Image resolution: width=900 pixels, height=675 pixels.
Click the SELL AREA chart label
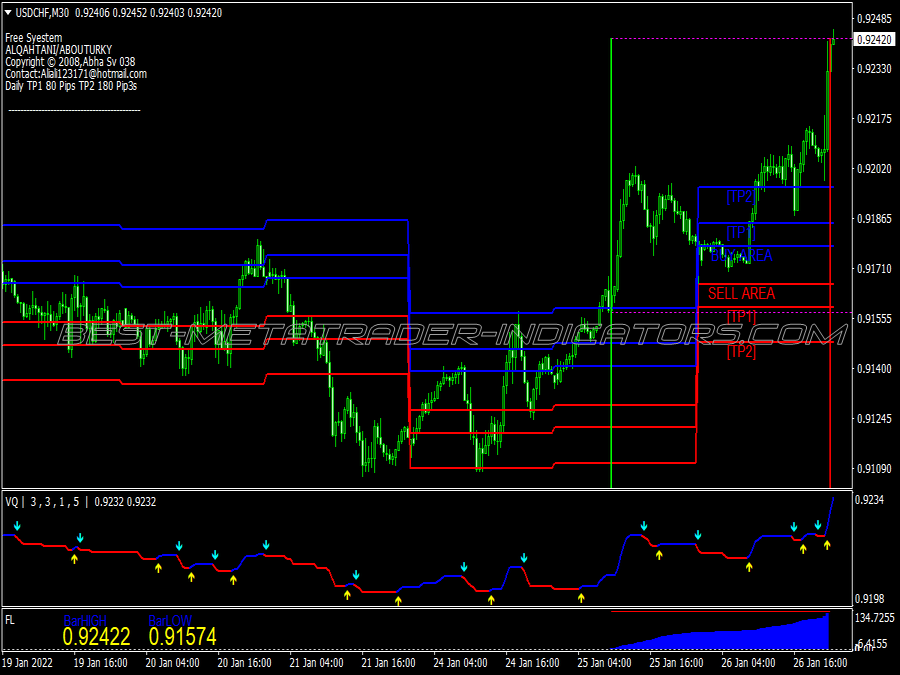(x=741, y=293)
